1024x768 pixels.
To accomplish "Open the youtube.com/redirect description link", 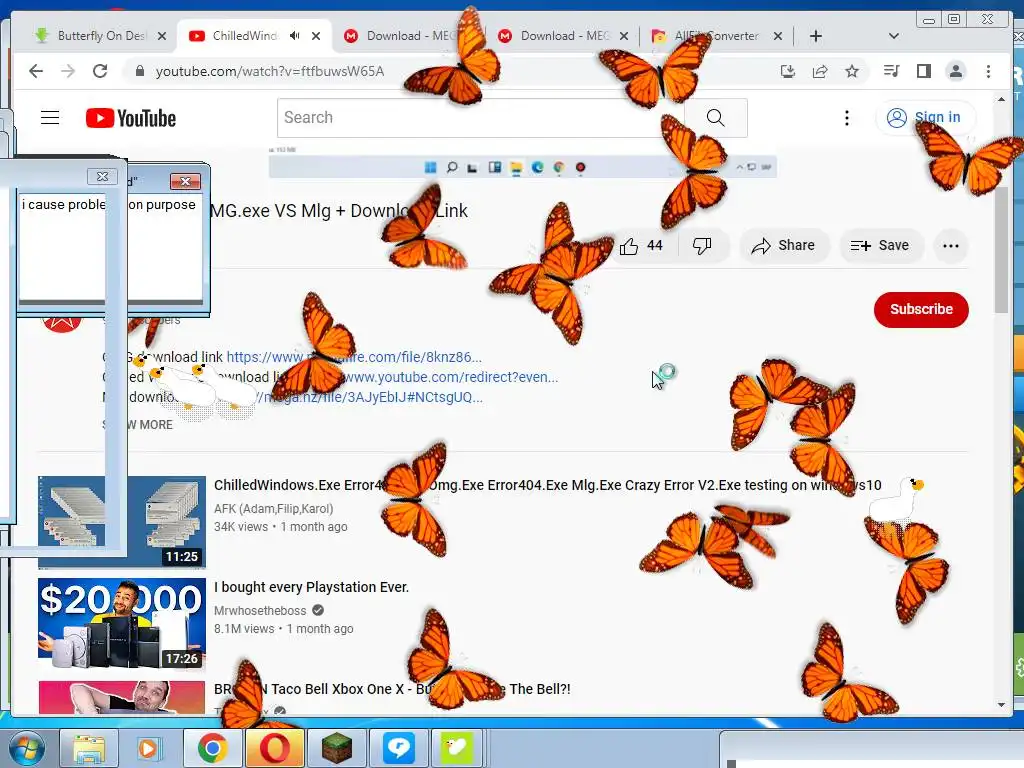I will coord(451,377).
